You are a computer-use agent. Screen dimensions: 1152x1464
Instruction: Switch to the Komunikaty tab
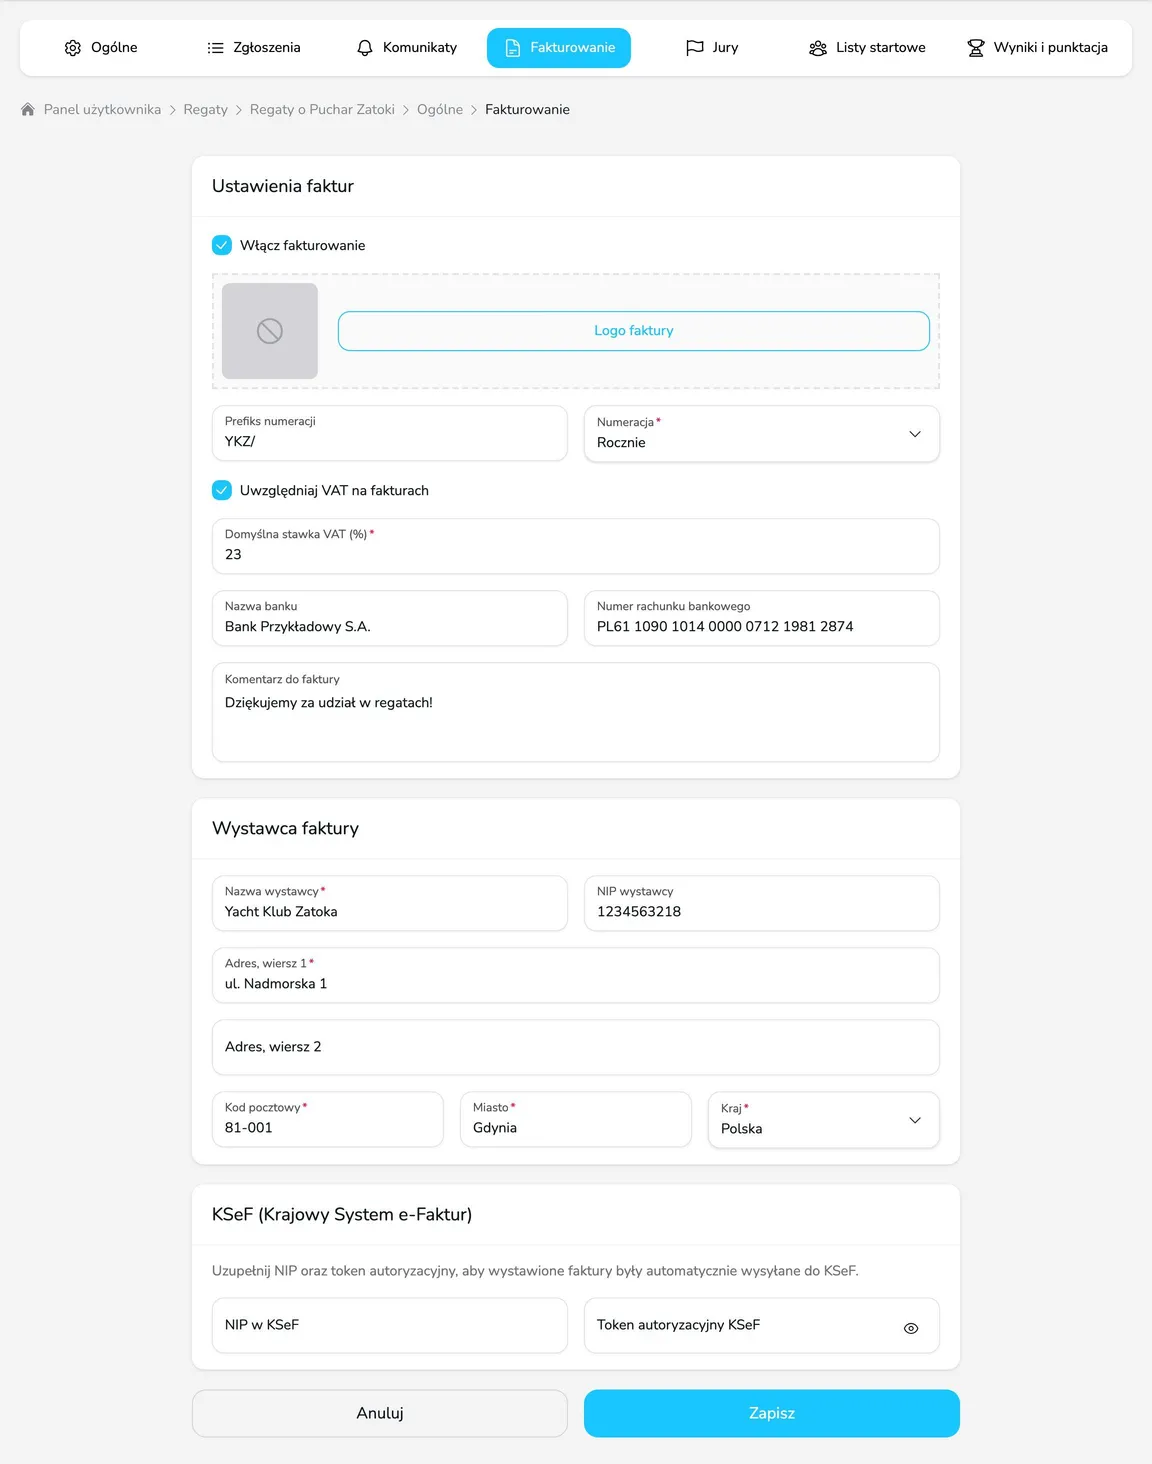pyautogui.click(x=407, y=48)
